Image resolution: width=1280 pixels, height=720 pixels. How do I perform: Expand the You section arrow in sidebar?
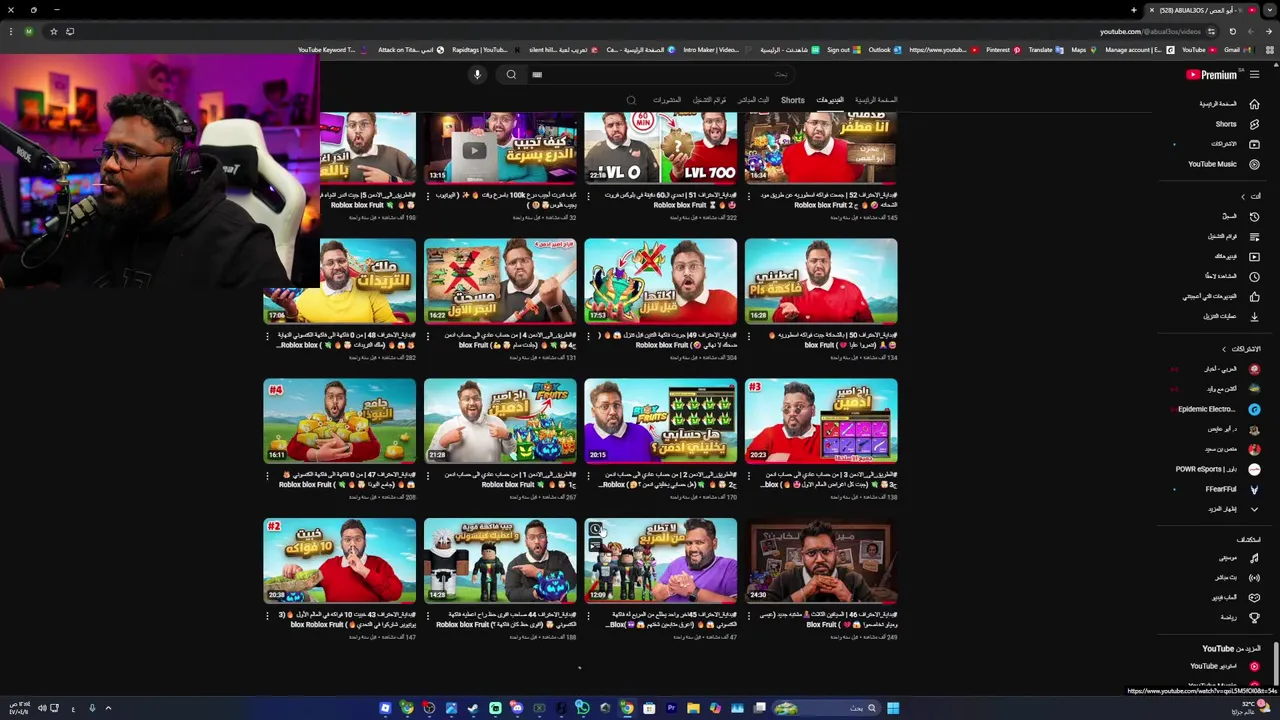1243,196
